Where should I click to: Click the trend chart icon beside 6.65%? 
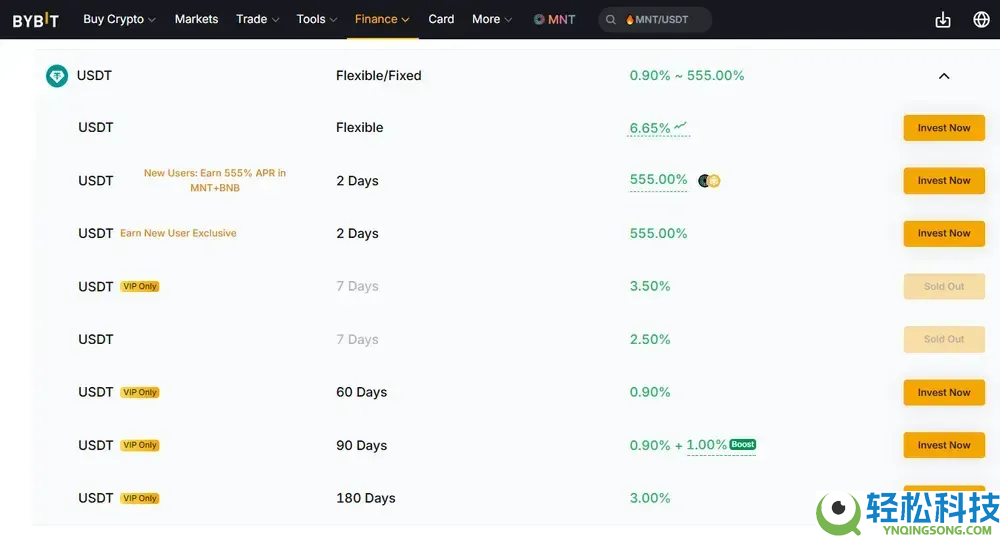click(680, 126)
